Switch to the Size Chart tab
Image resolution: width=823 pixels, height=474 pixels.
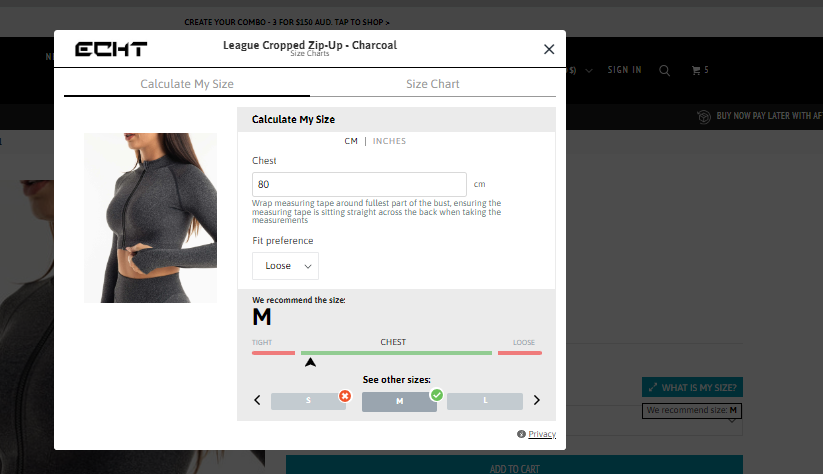point(433,84)
